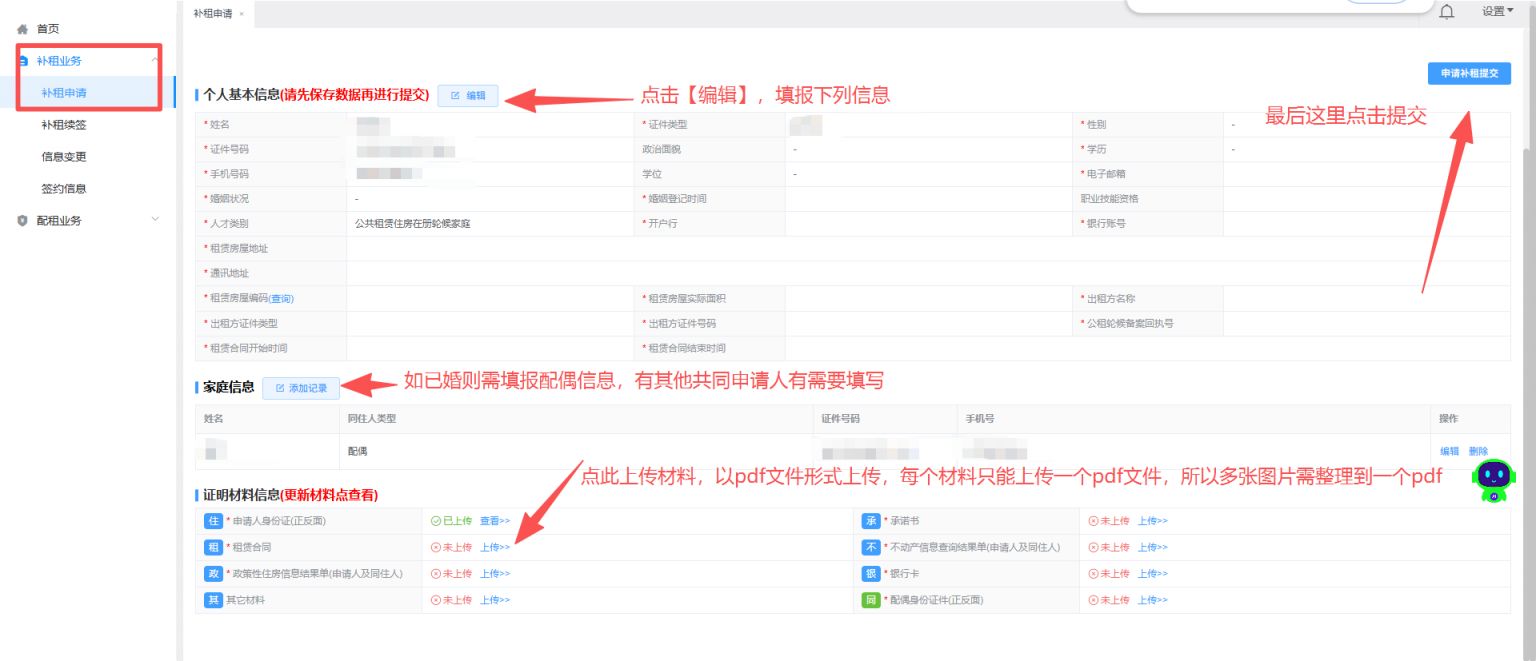Click the green 同 icon for 配偶身份证件
This screenshot has height=661, width=1536.
pyautogui.click(x=870, y=600)
